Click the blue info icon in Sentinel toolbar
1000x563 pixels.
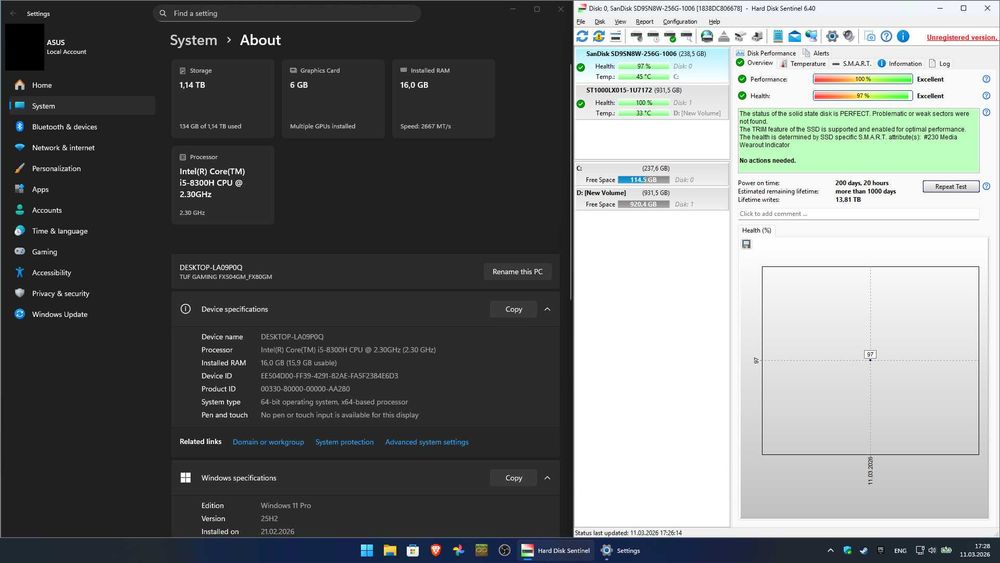(903, 36)
